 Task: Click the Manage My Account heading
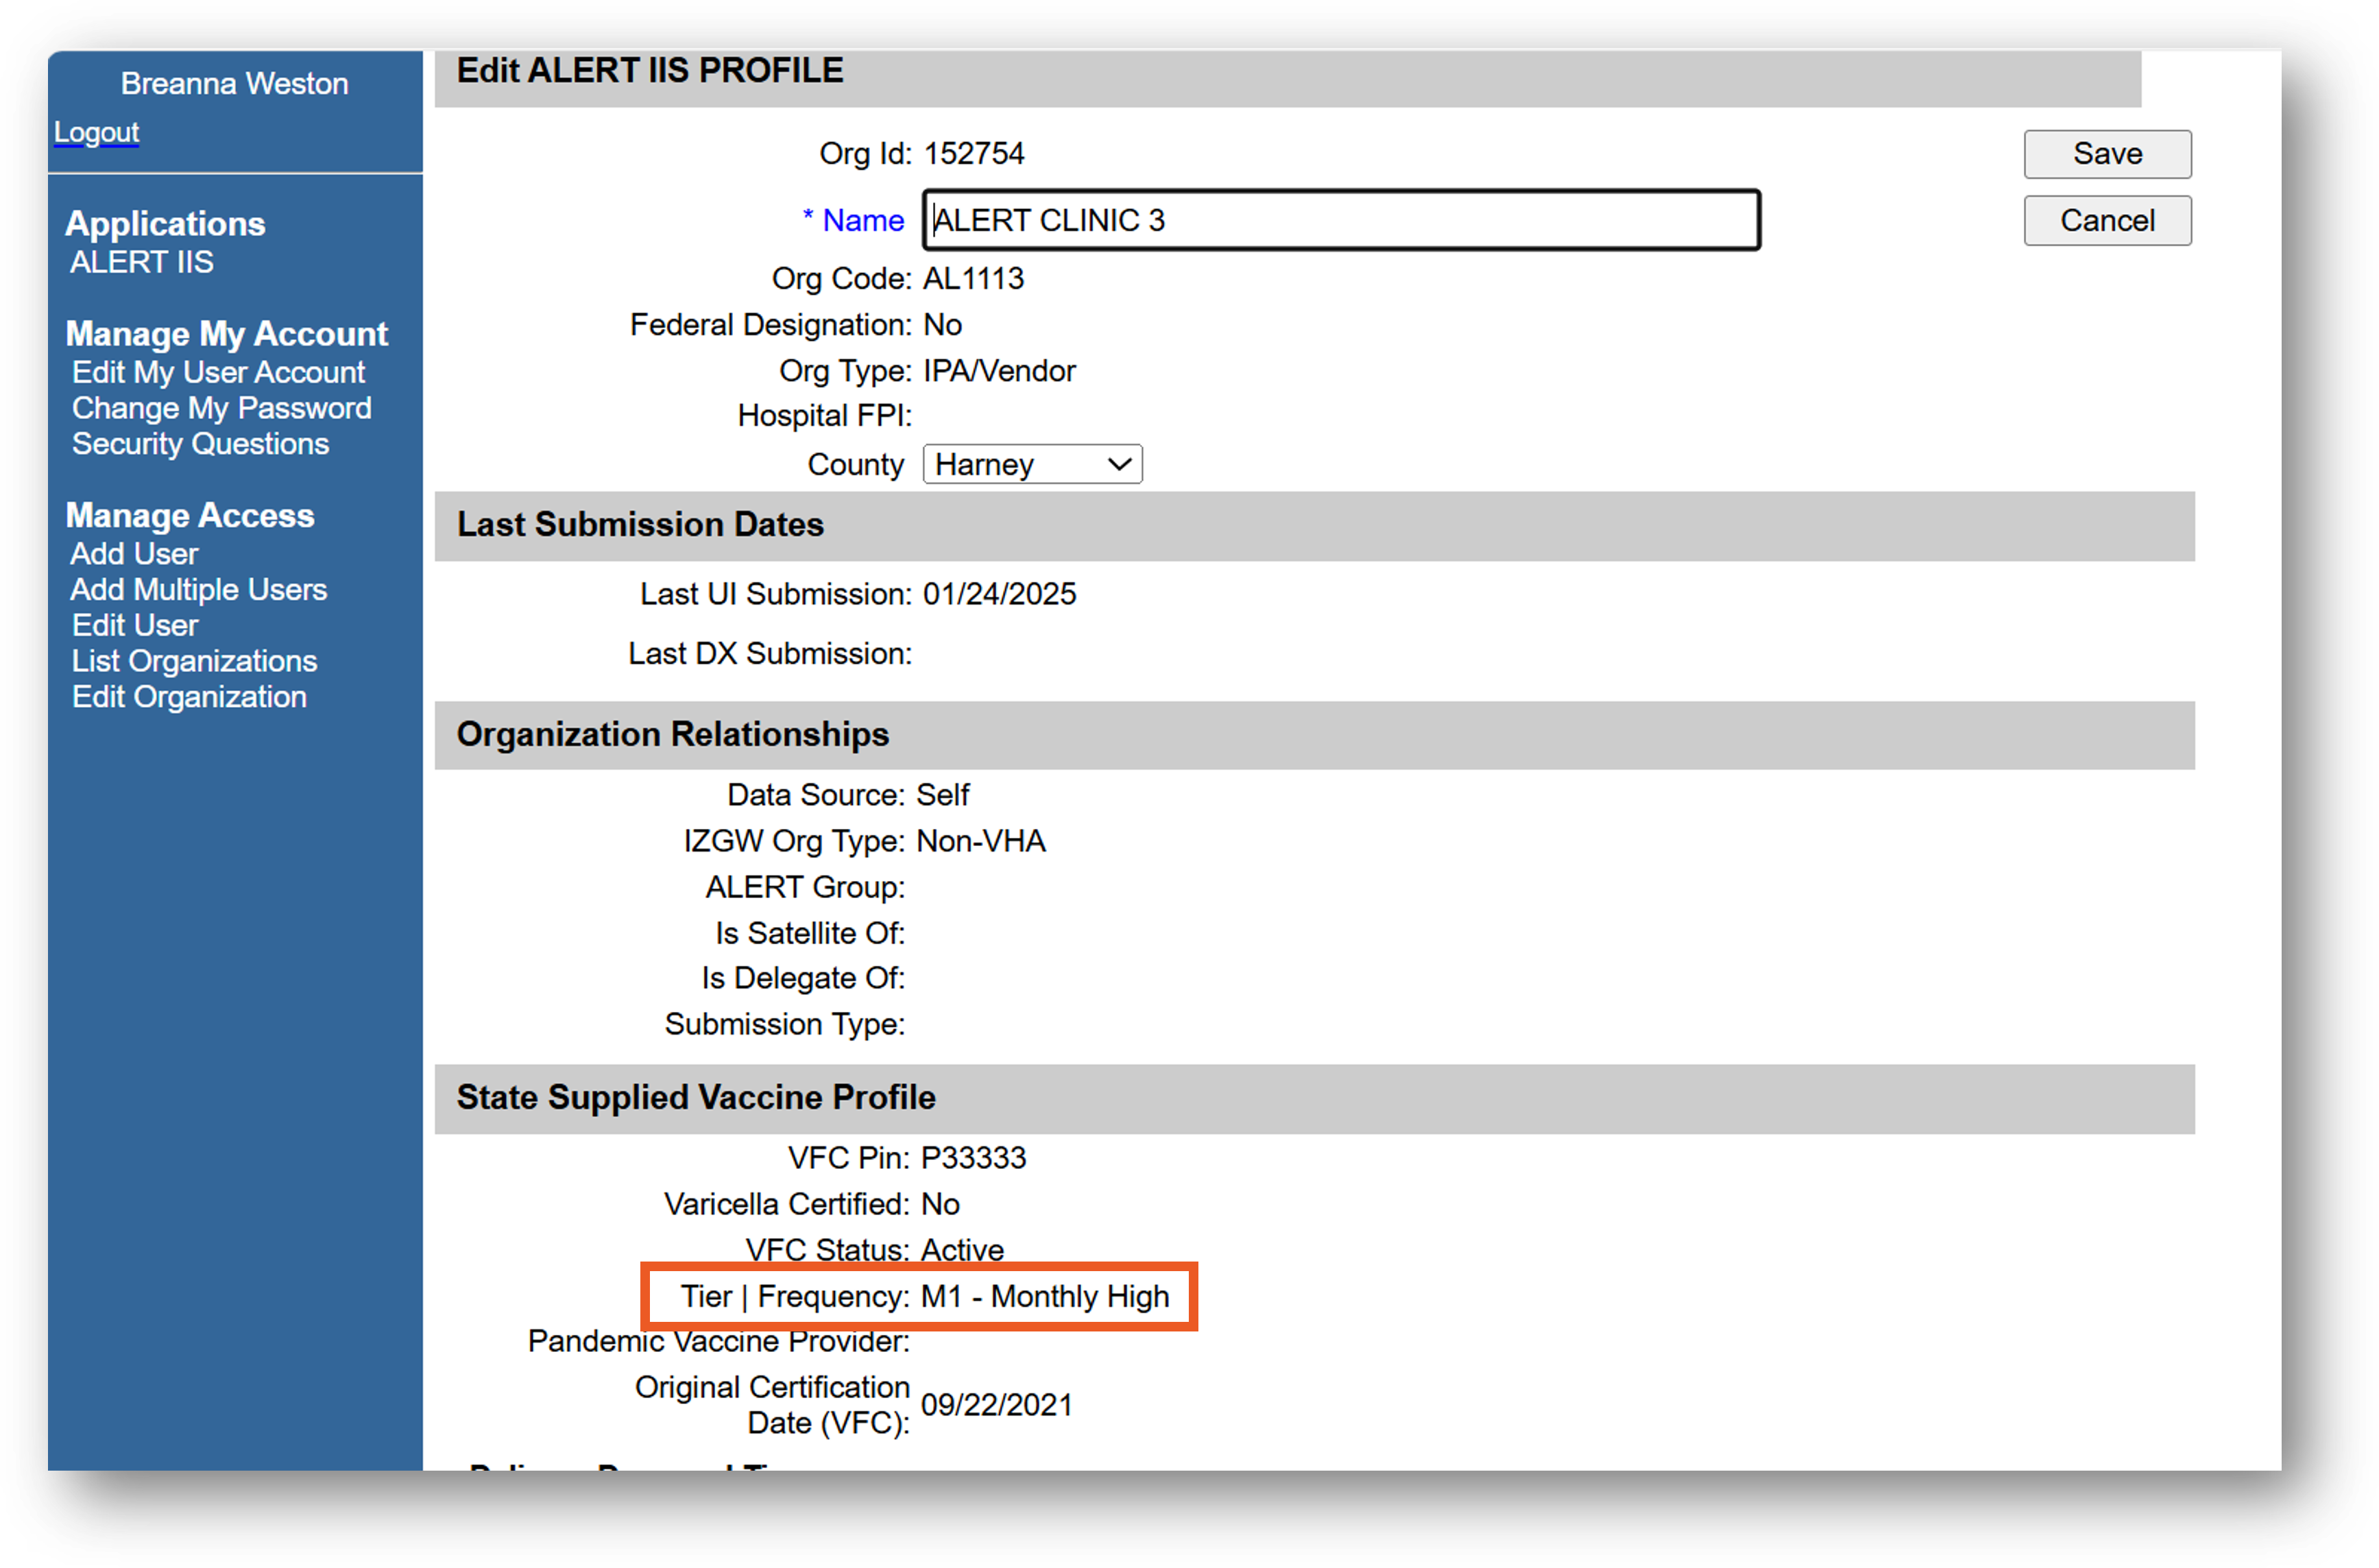point(226,333)
